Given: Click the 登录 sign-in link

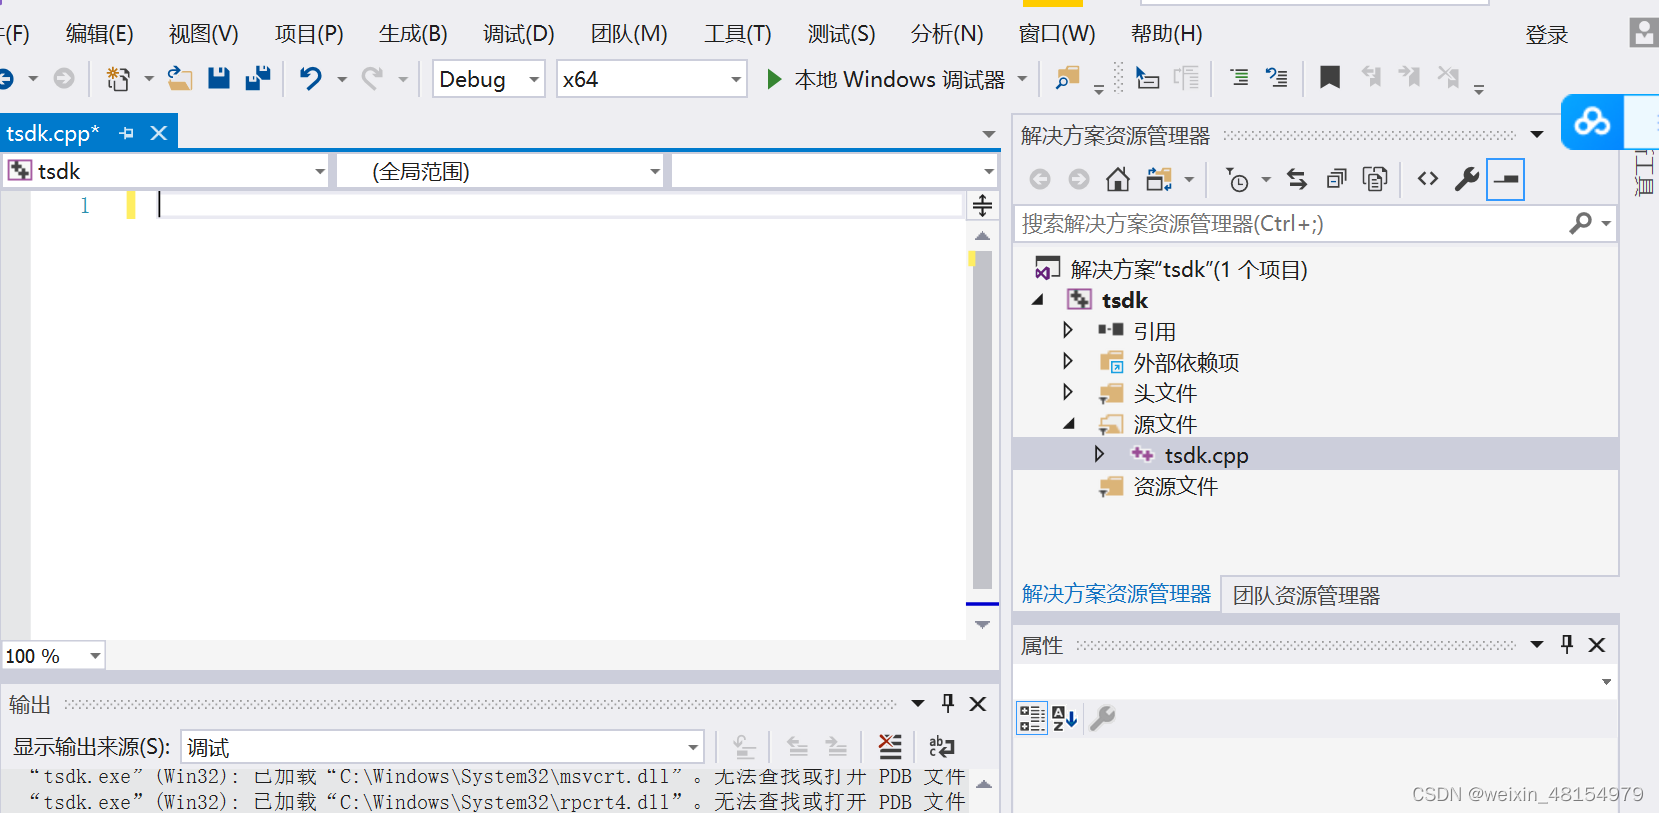Looking at the screenshot, I should (1546, 35).
